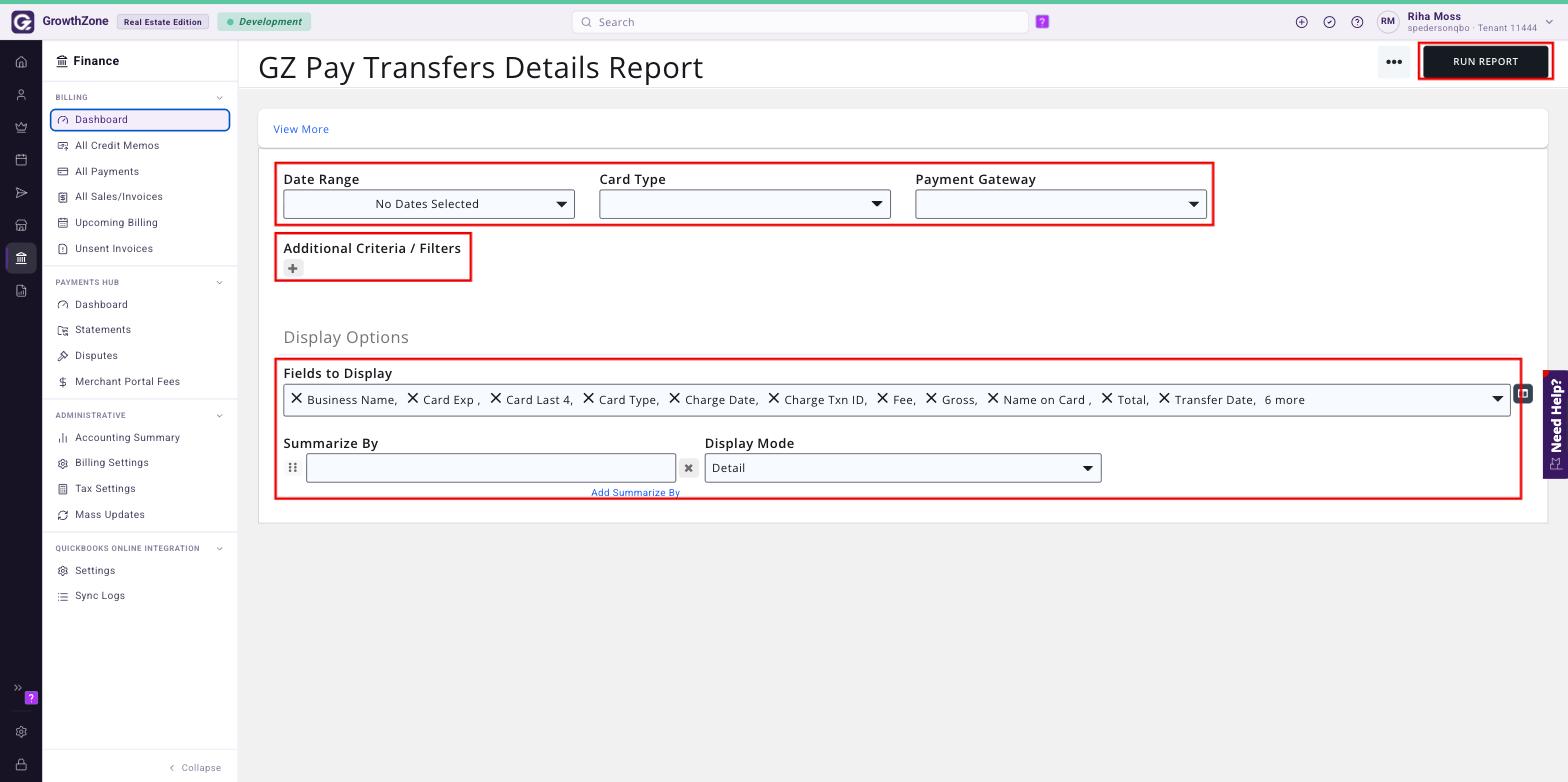Remove Business Name from Fields to Display
The width and height of the screenshot is (1568, 782).
296,398
